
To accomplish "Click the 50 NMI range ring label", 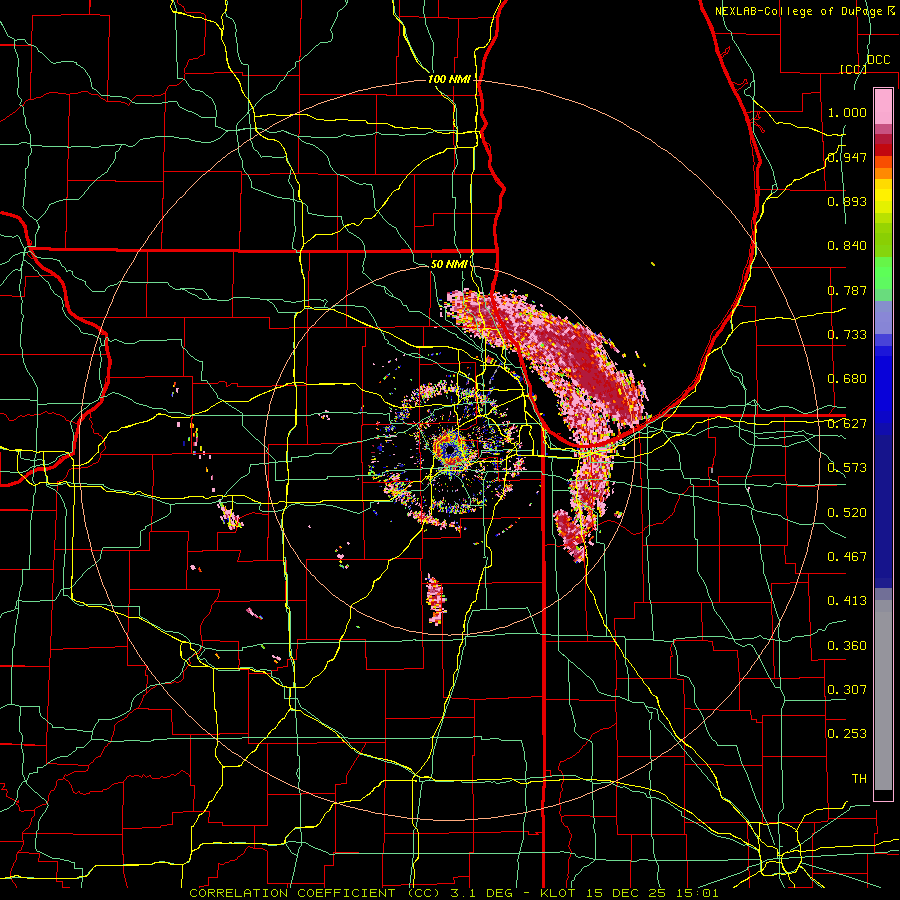I will pos(449,264).
